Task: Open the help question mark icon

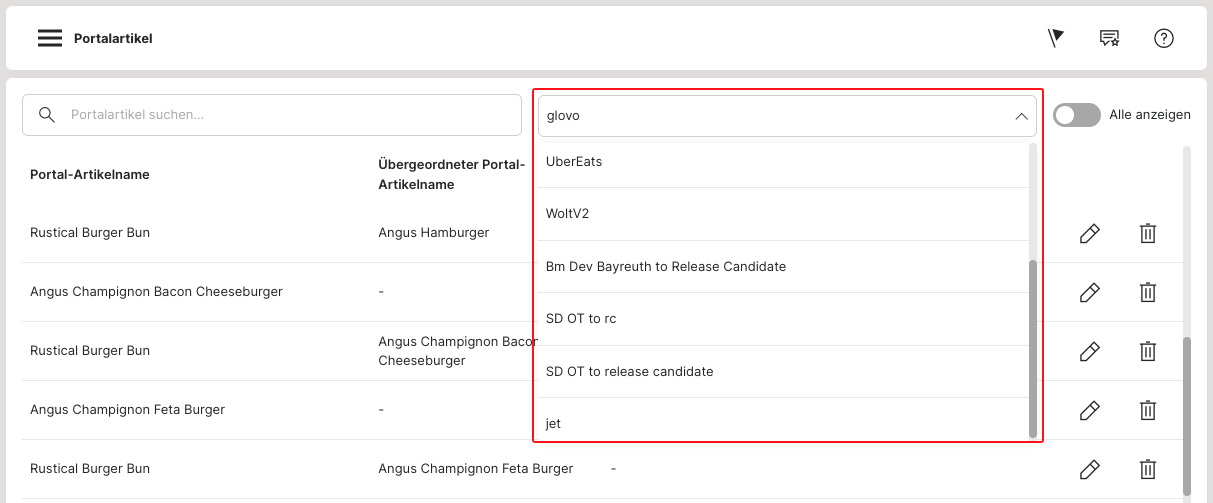Action: pos(1163,38)
